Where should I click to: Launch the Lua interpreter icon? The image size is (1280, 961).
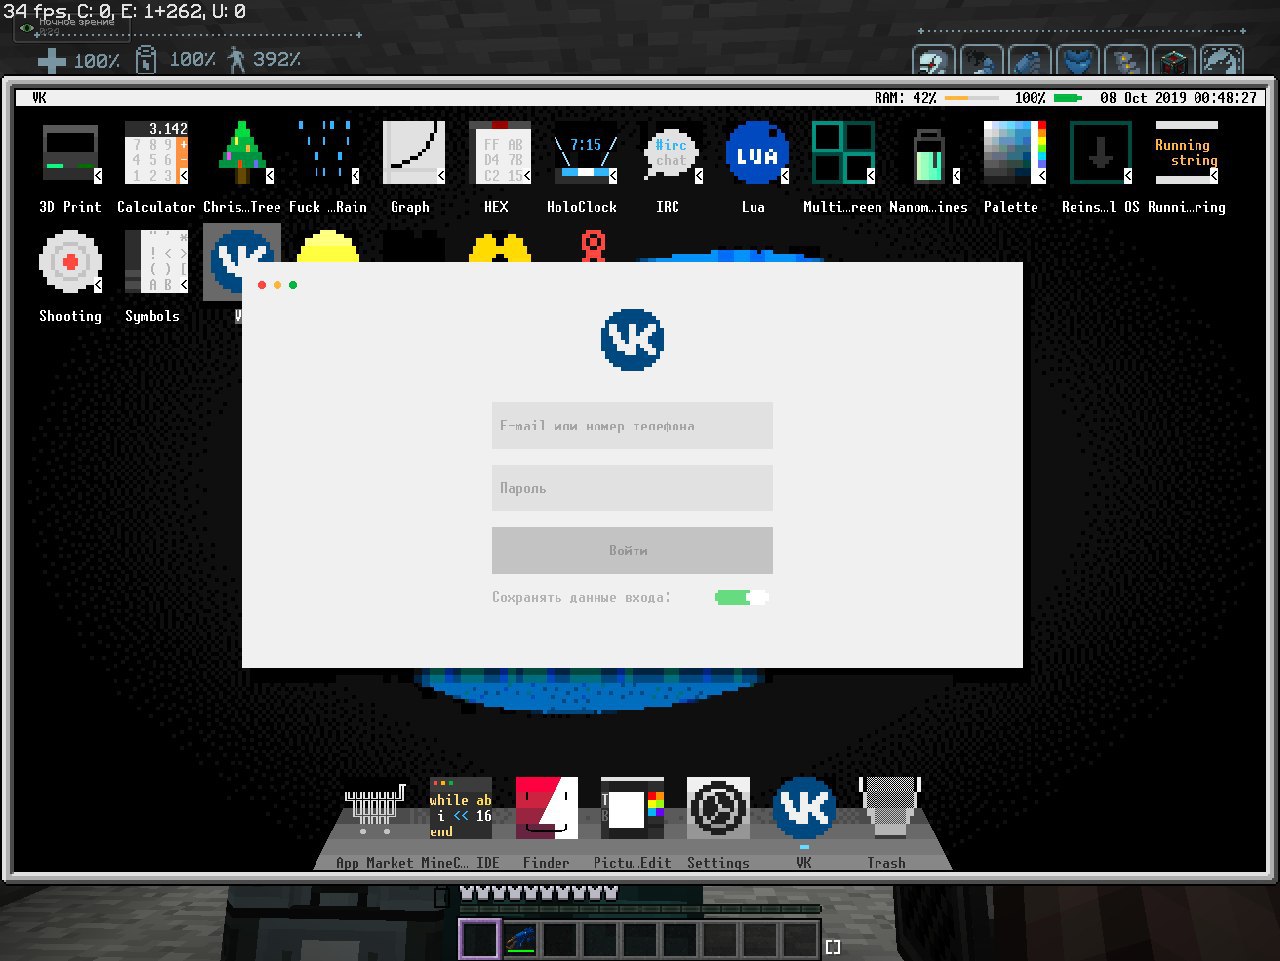(x=758, y=152)
